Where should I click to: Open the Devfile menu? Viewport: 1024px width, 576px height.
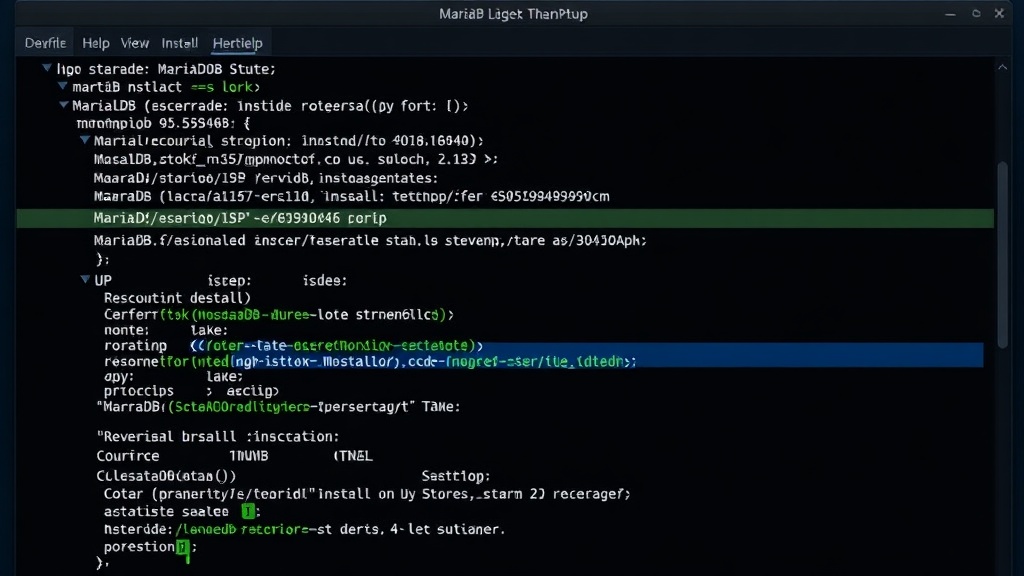45,43
